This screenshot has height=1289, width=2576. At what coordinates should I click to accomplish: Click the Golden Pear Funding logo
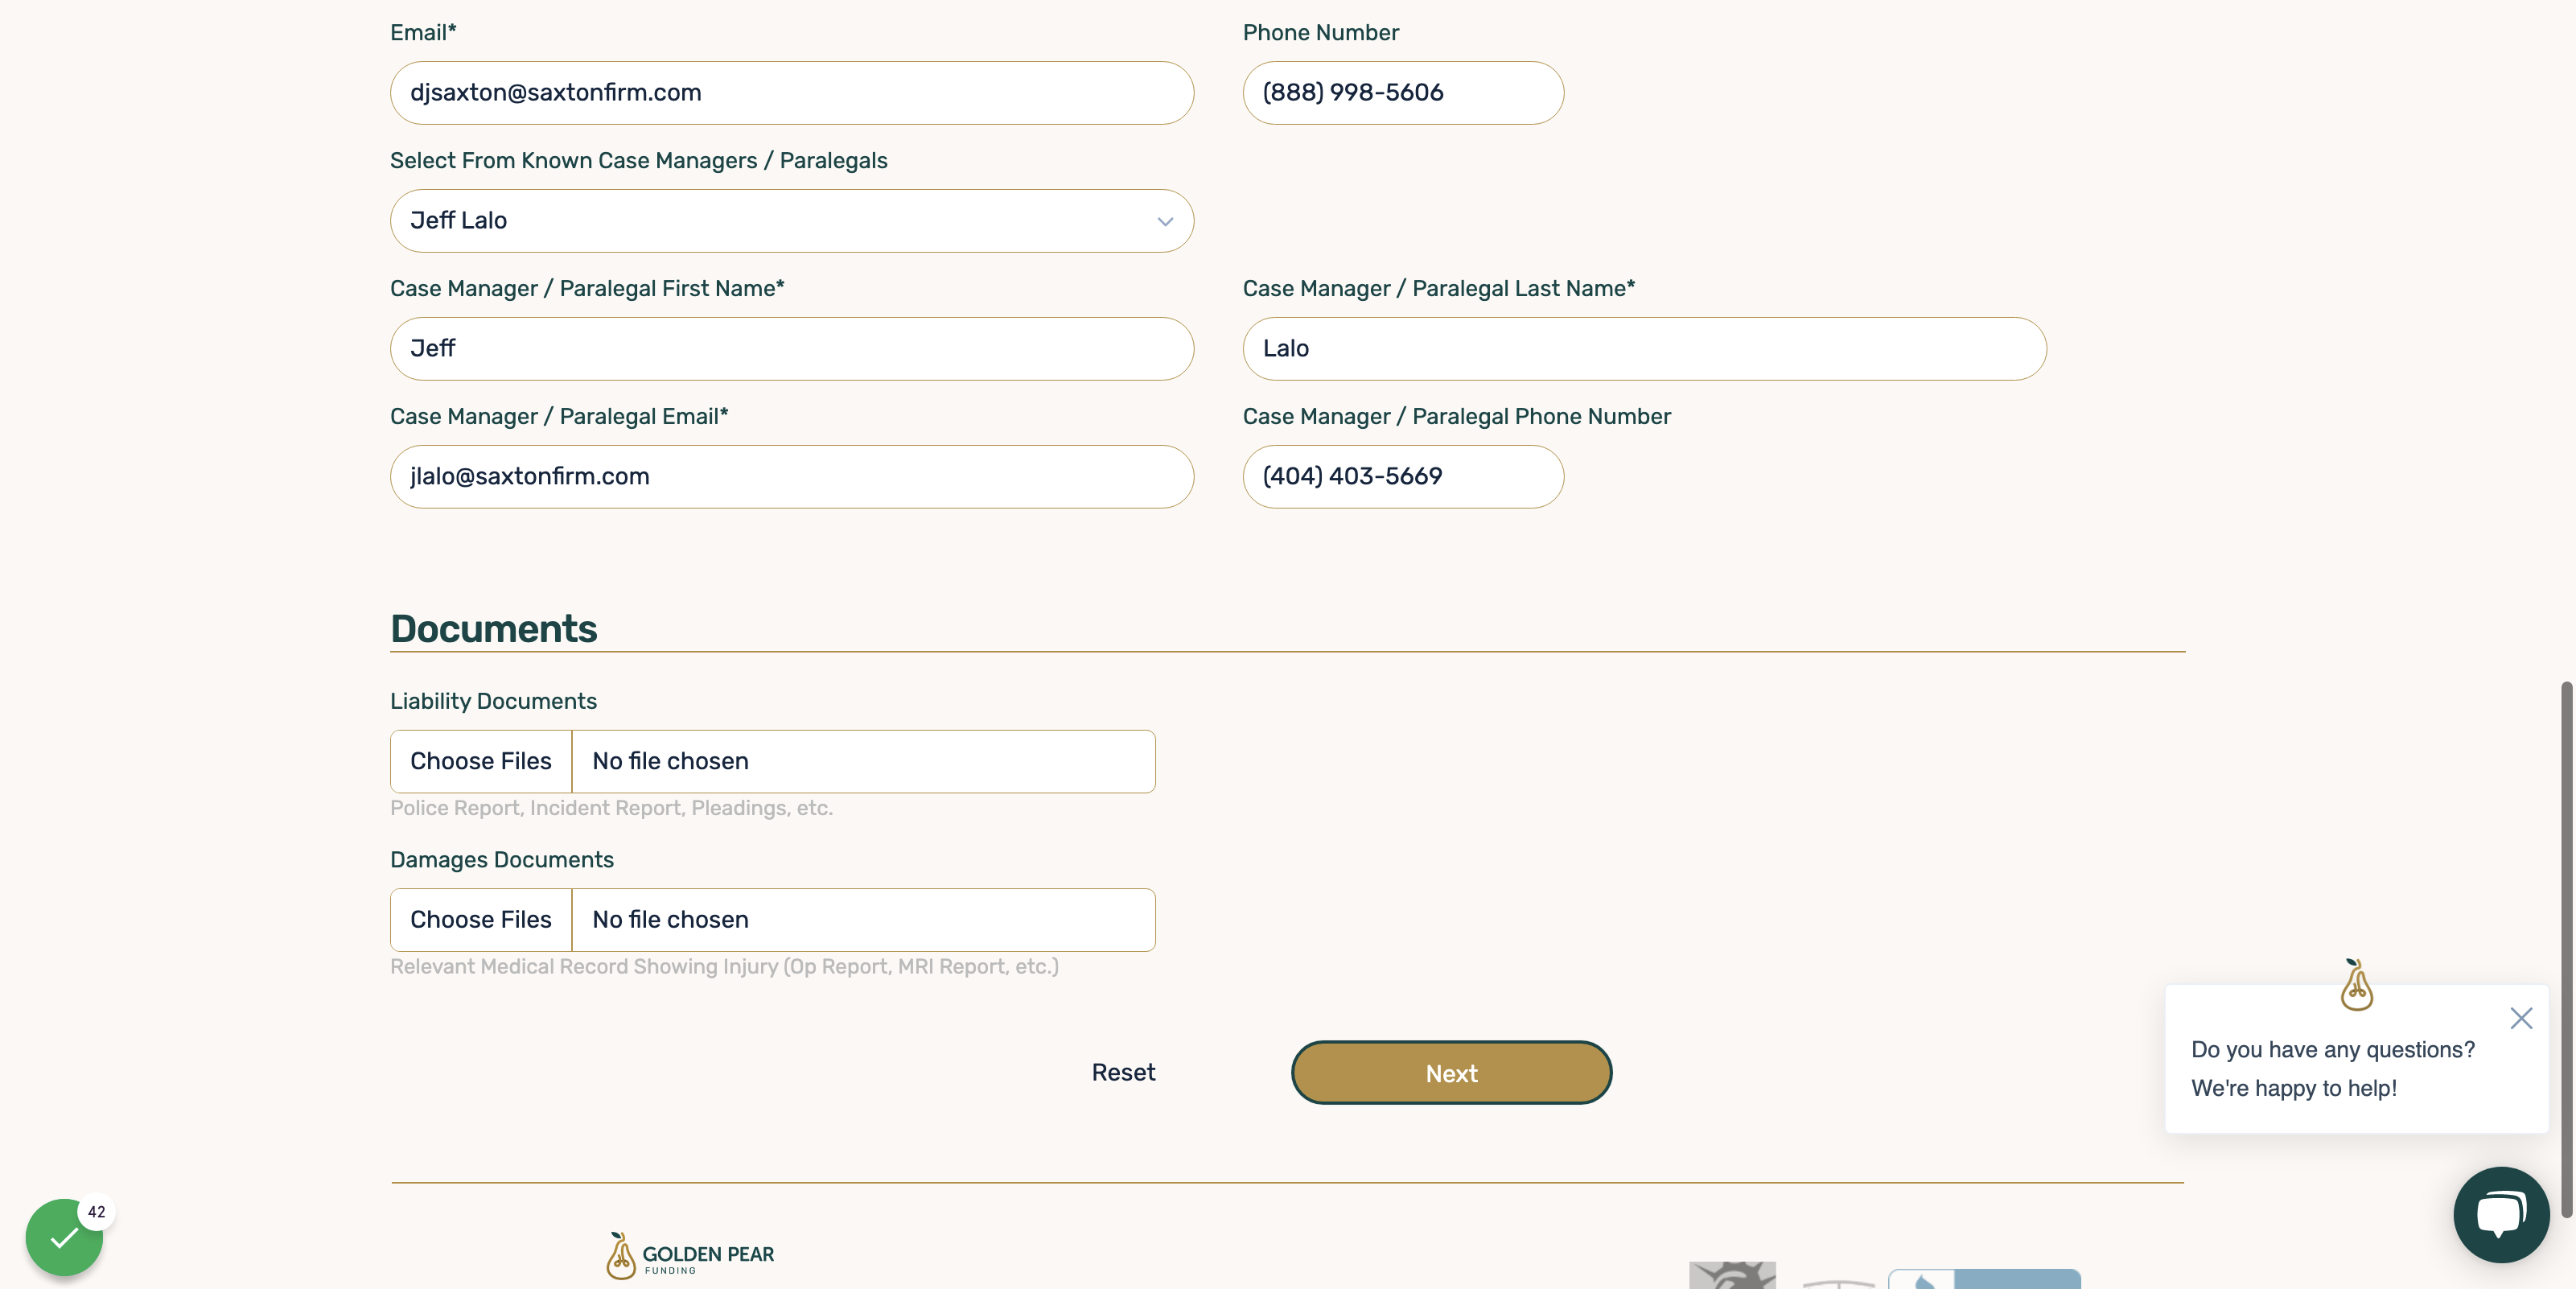(x=690, y=1256)
